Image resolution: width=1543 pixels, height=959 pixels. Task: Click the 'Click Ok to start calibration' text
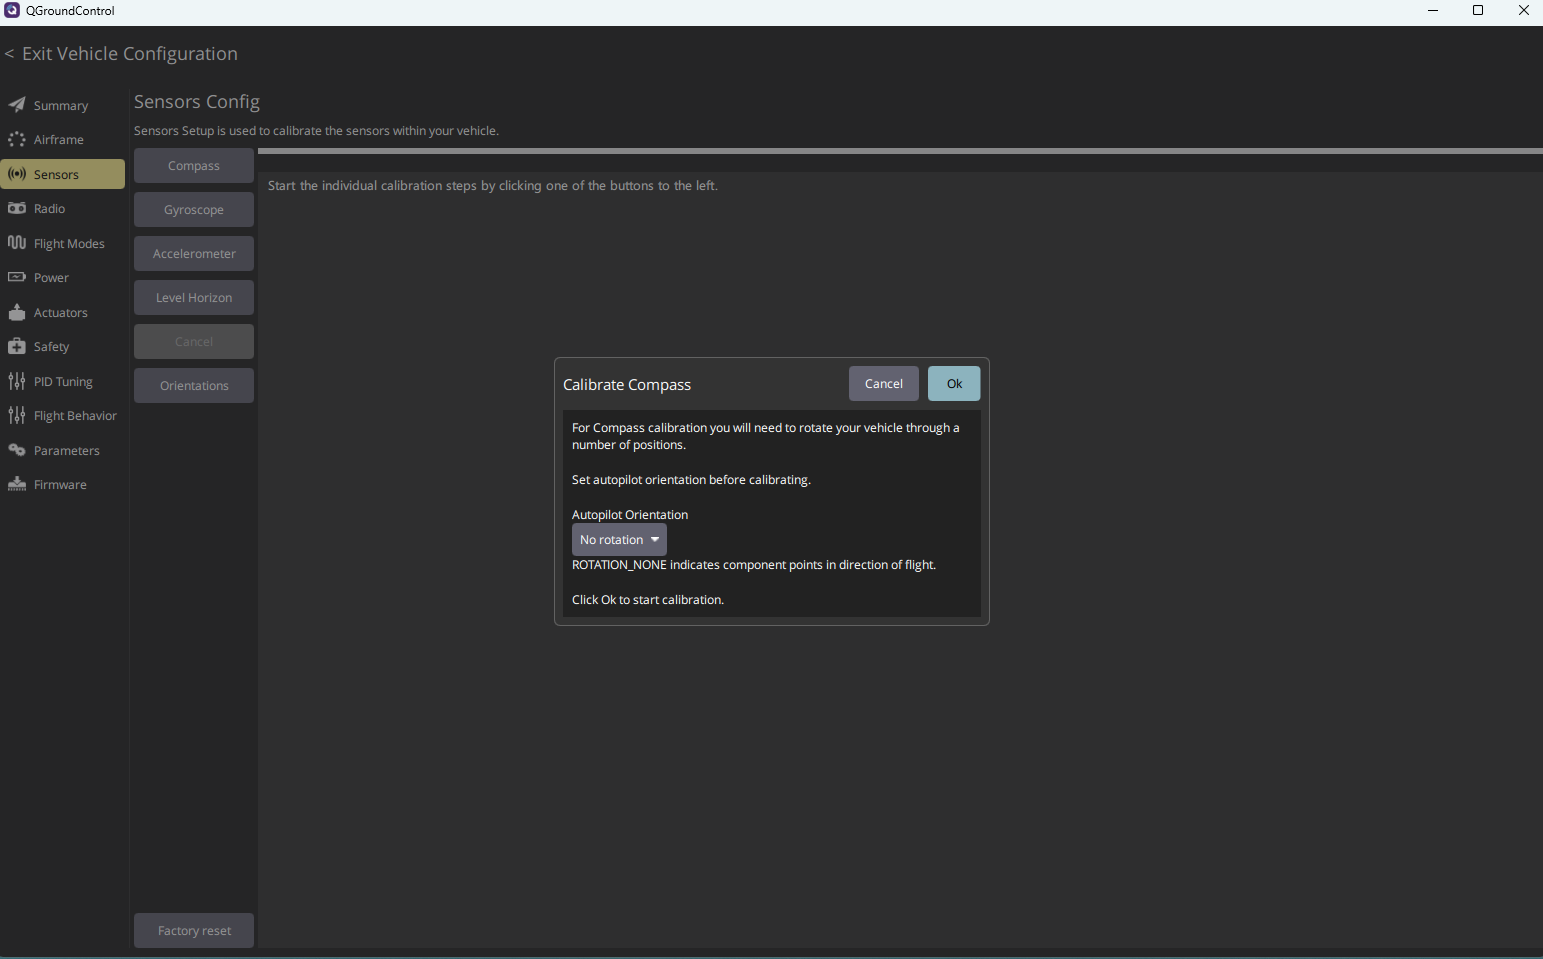coord(648,600)
